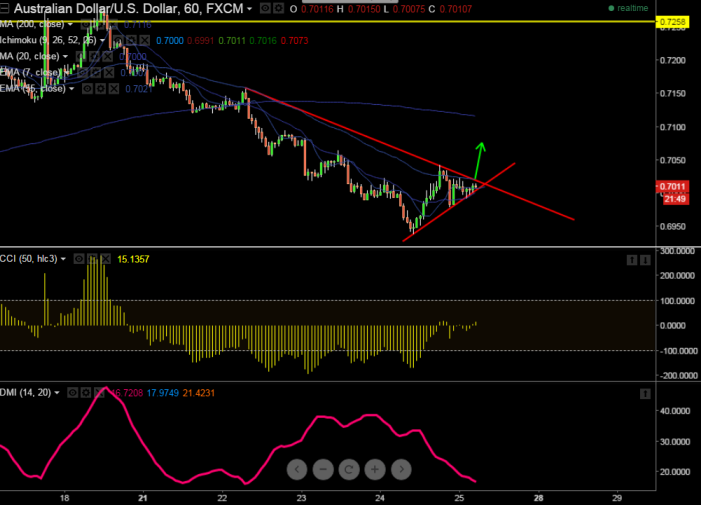
Task: Move the DMI pane up
Action: tap(645, 394)
